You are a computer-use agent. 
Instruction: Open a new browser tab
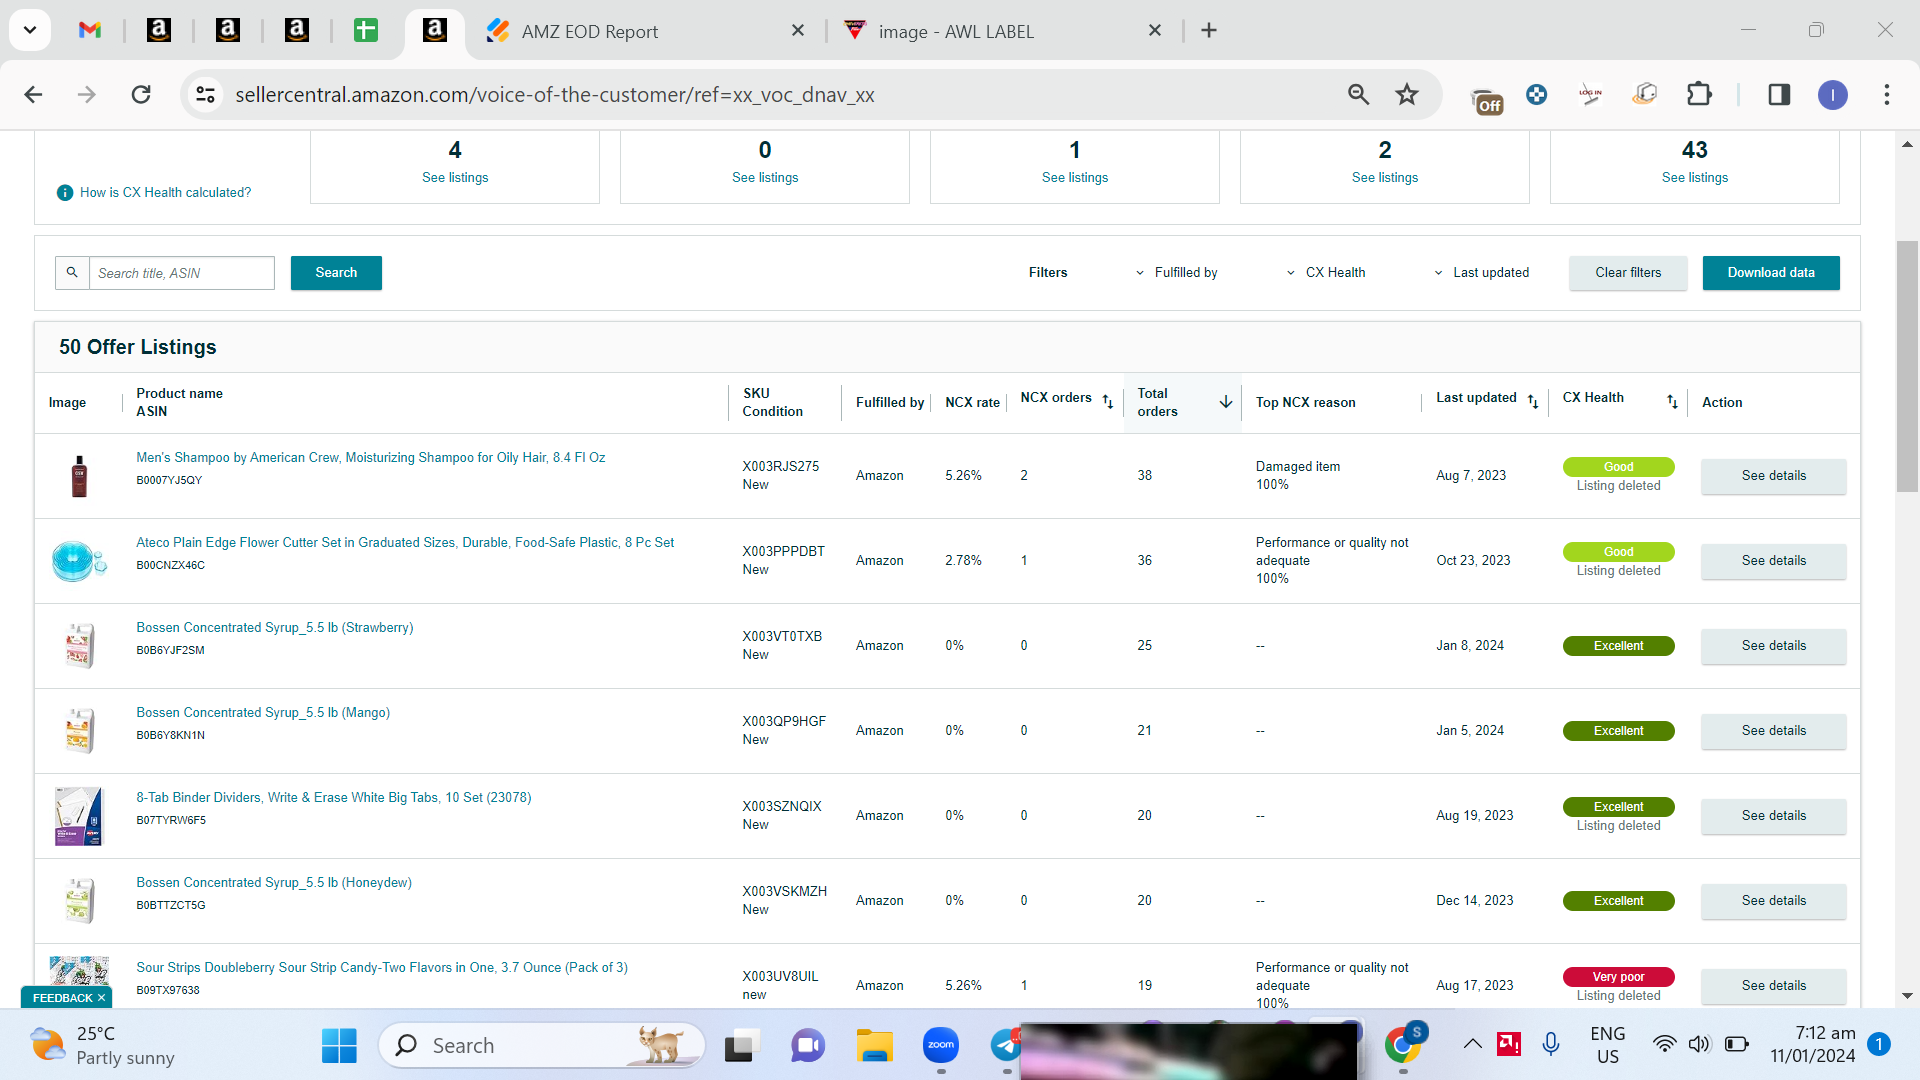(x=1209, y=31)
